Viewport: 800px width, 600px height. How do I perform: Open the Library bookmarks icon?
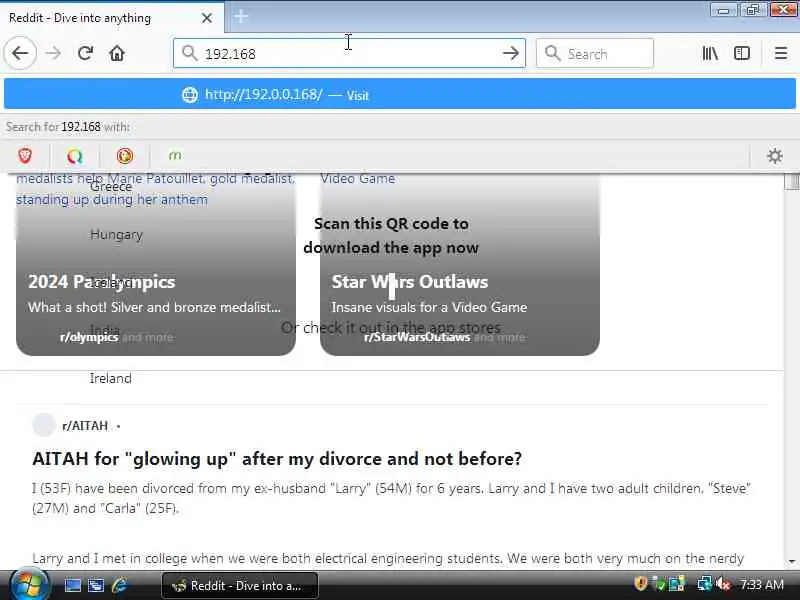pyautogui.click(x=710, y=53)
